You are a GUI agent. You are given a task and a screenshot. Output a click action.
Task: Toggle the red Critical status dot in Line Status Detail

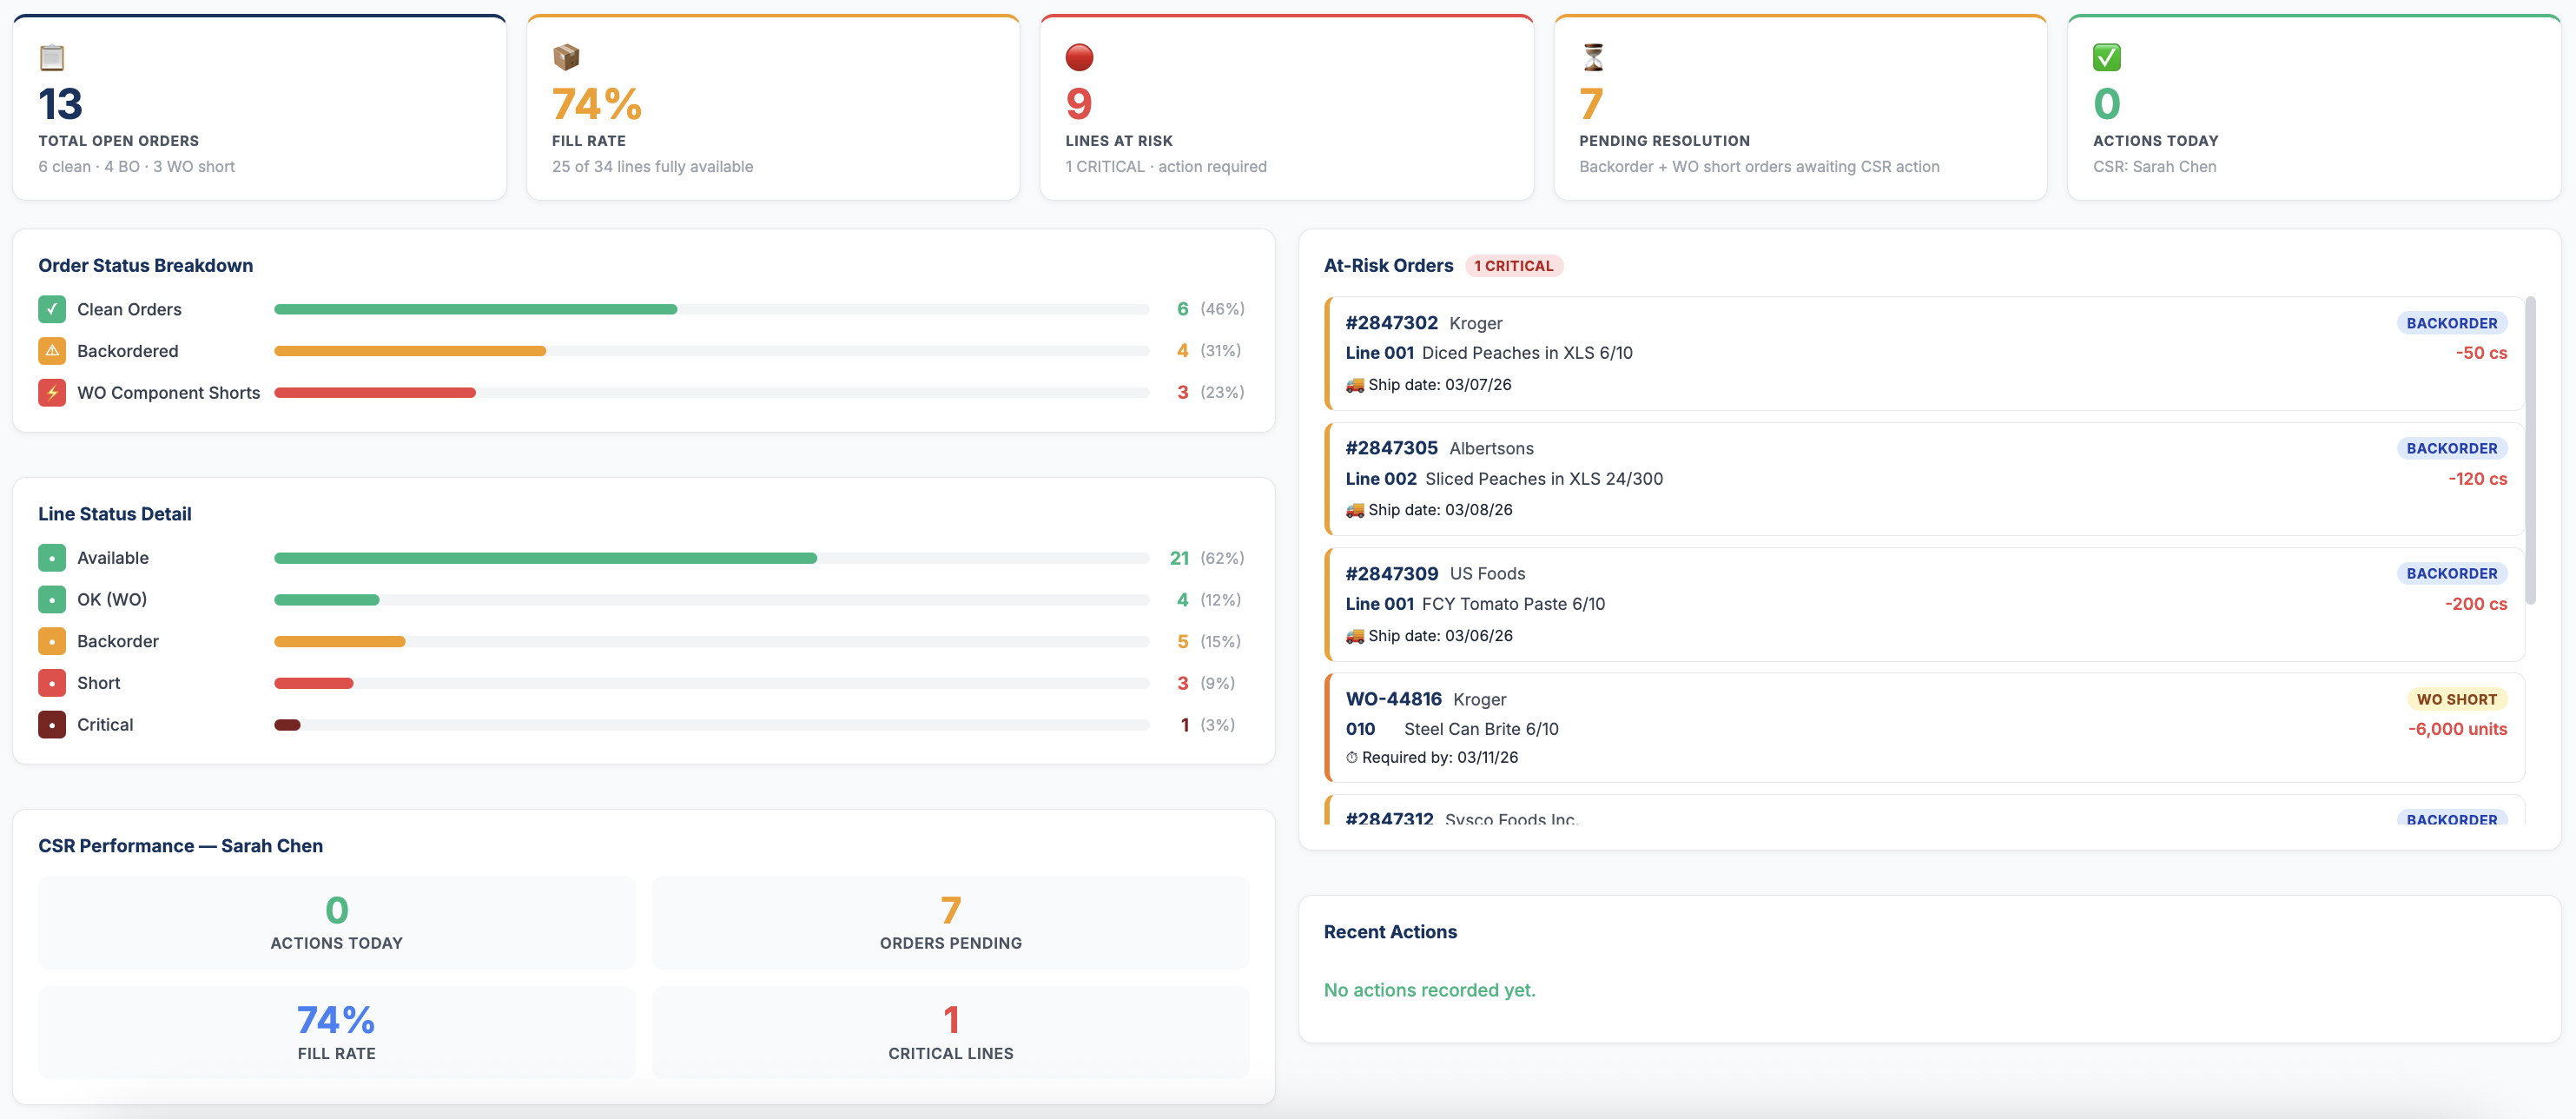click(51, 724)
